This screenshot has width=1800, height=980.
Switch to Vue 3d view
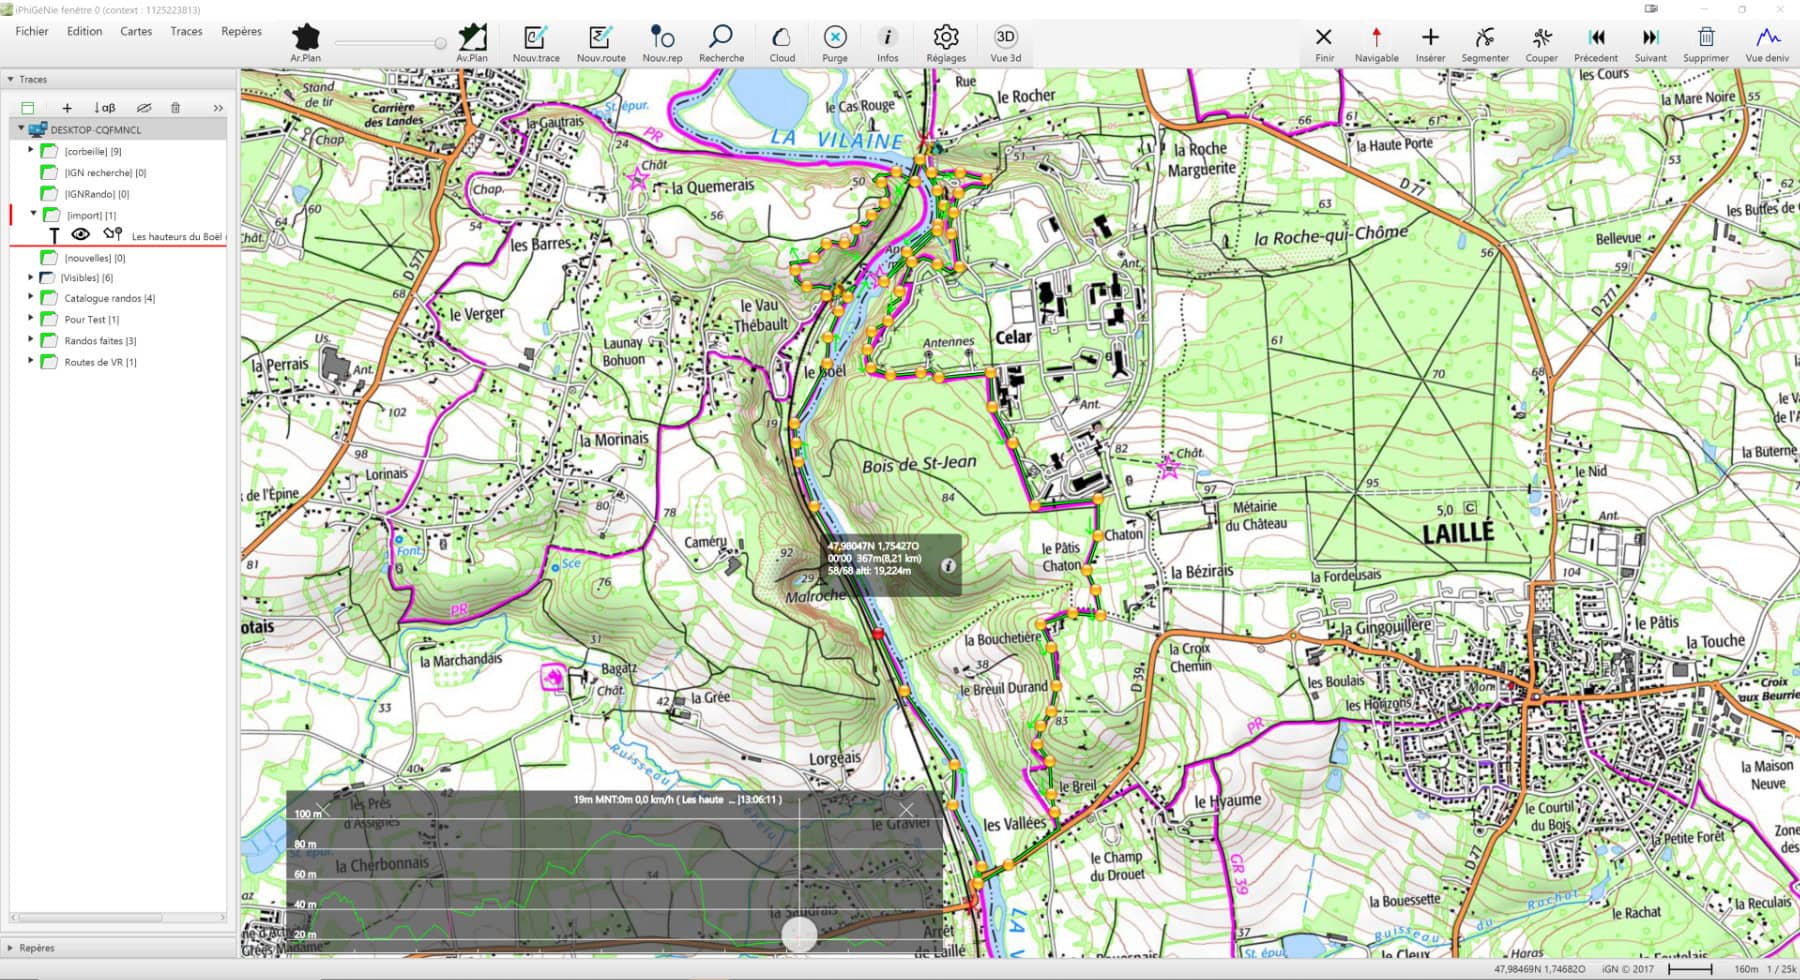[1006, 43]
